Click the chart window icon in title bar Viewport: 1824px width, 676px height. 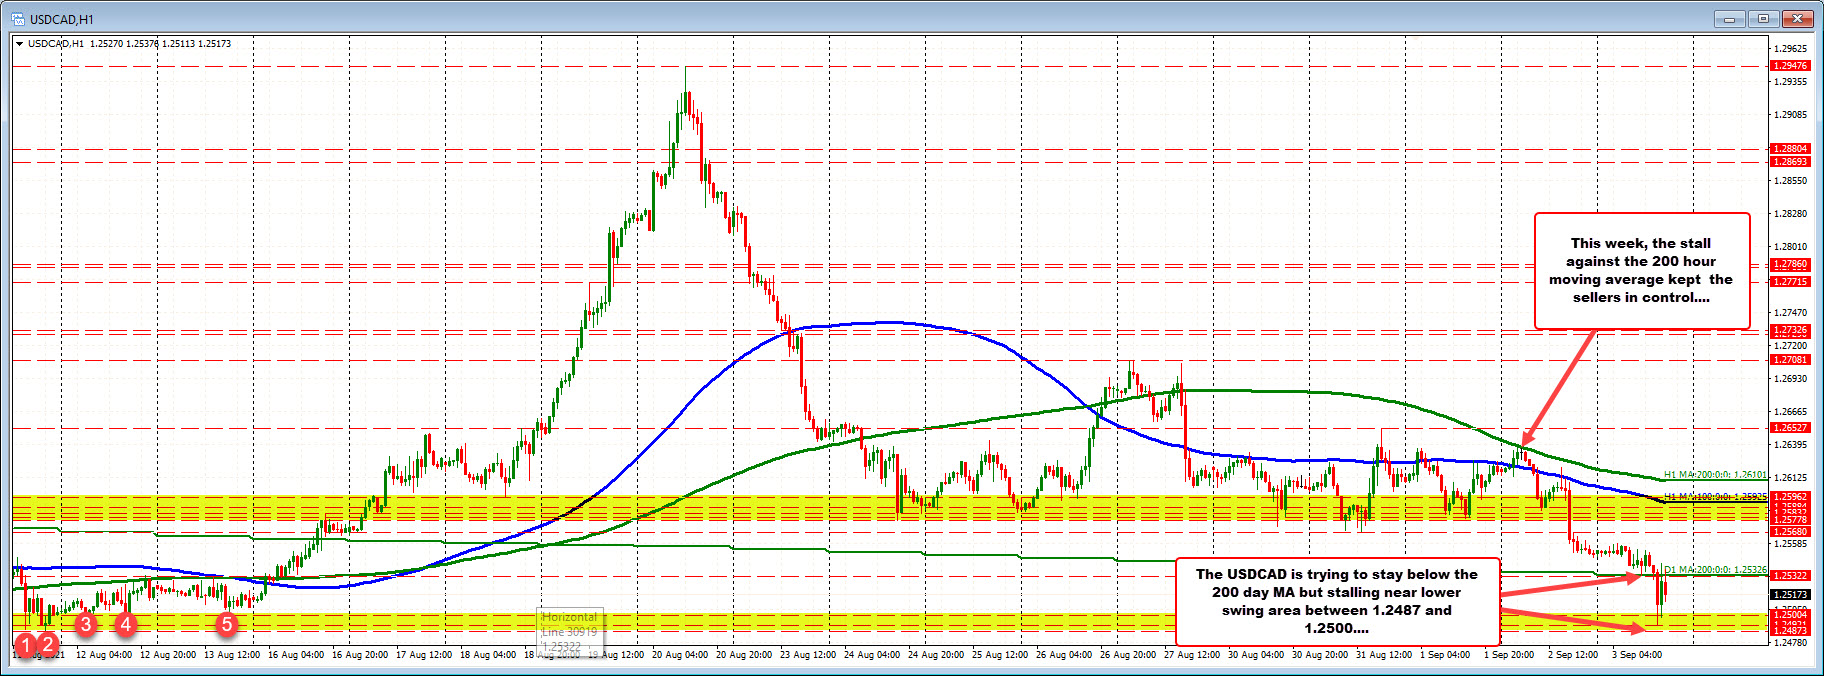coord(17,19)
